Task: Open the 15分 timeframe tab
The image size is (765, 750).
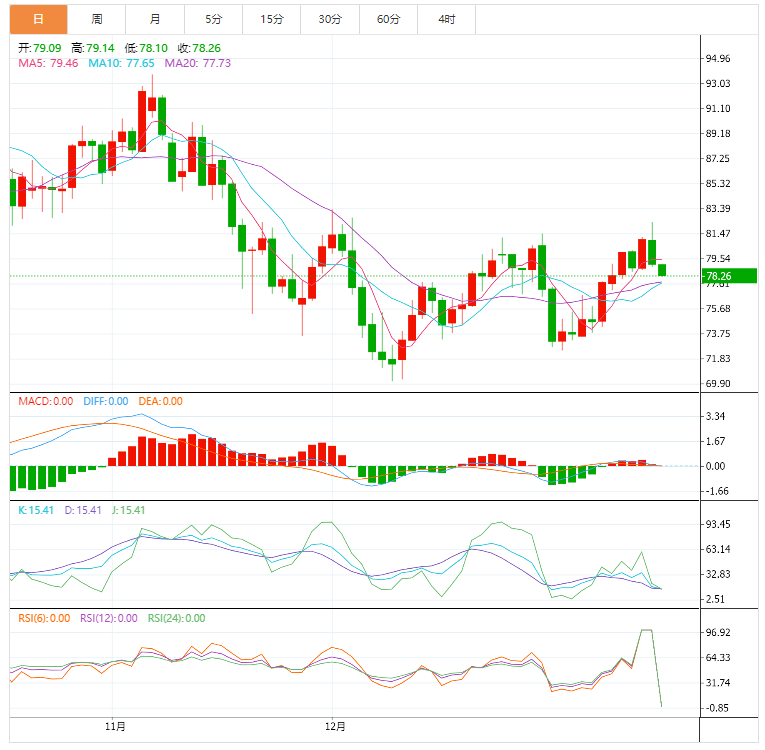Action: [x=272, y=20]
